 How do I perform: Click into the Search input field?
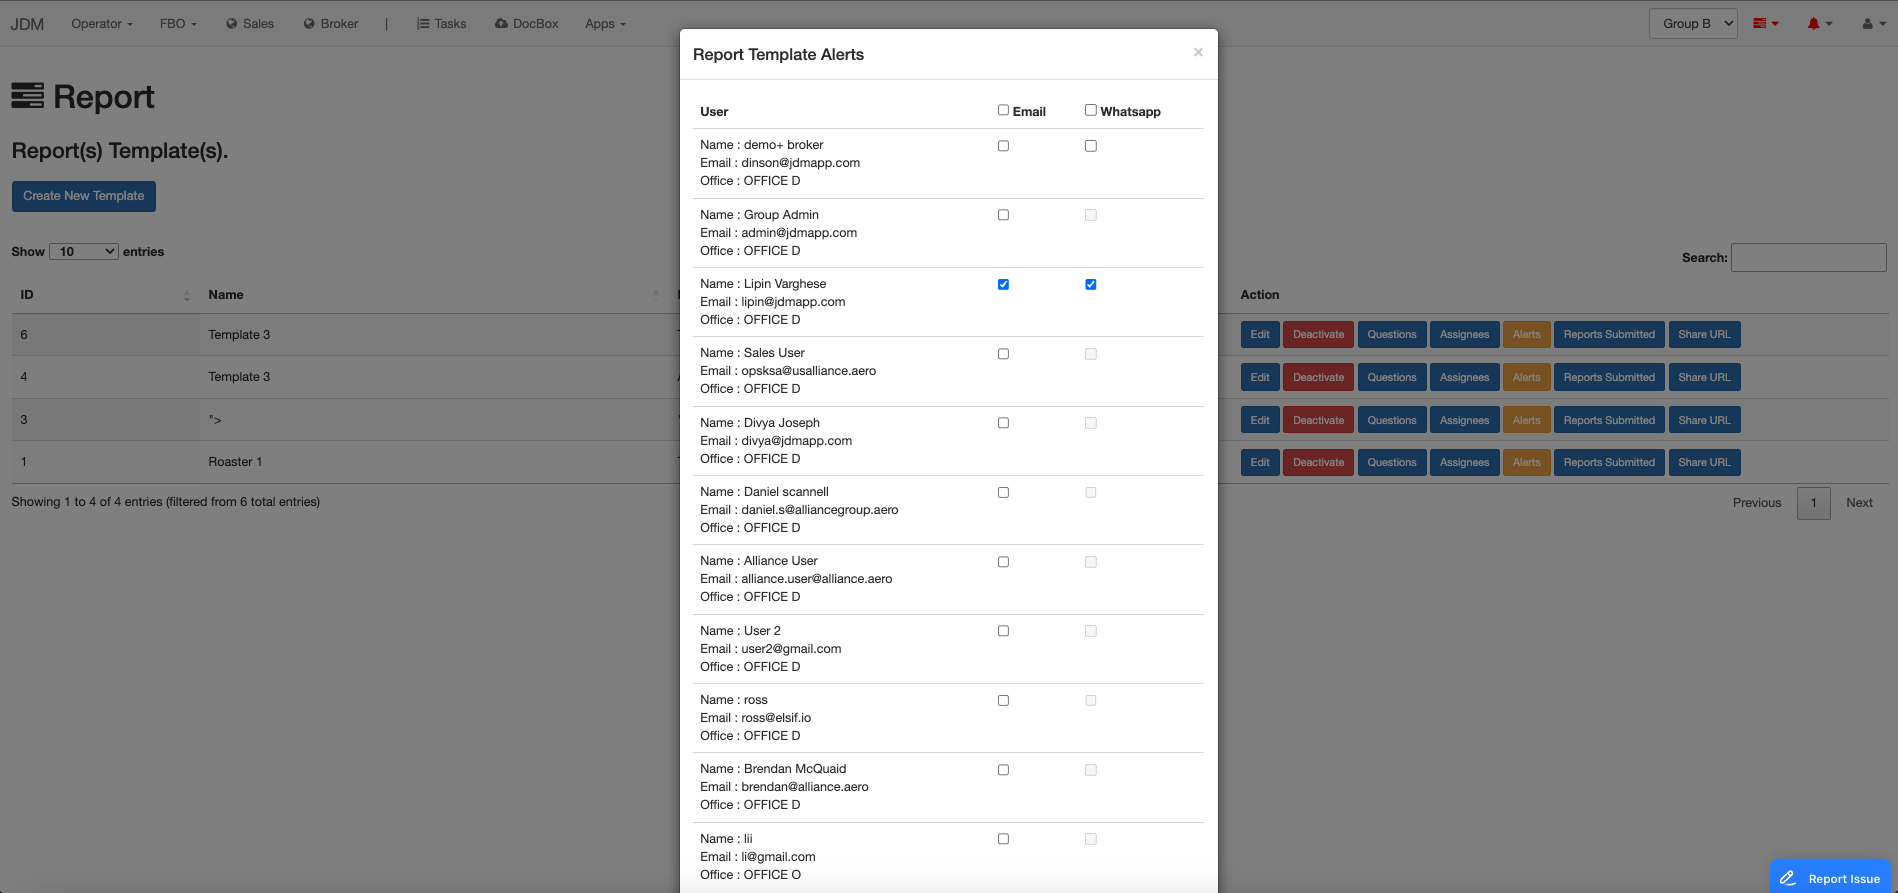1808,258
